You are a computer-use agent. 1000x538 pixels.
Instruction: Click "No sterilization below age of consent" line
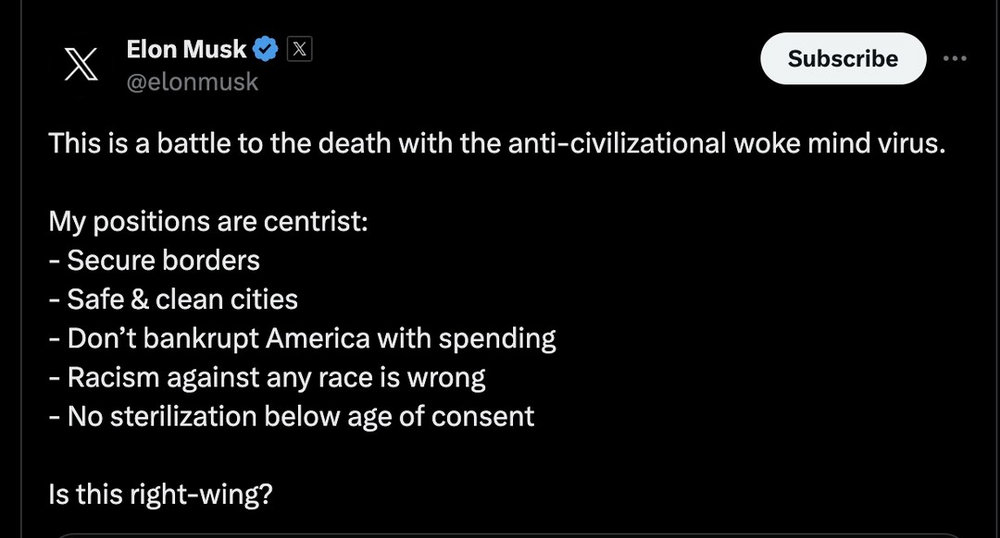tap(291, 416)
